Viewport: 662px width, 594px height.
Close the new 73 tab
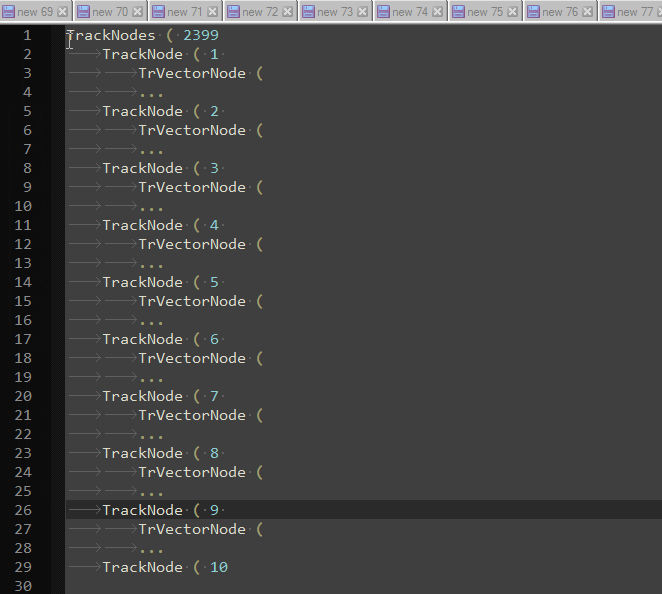pyautogui.click(x=363, y=12)
